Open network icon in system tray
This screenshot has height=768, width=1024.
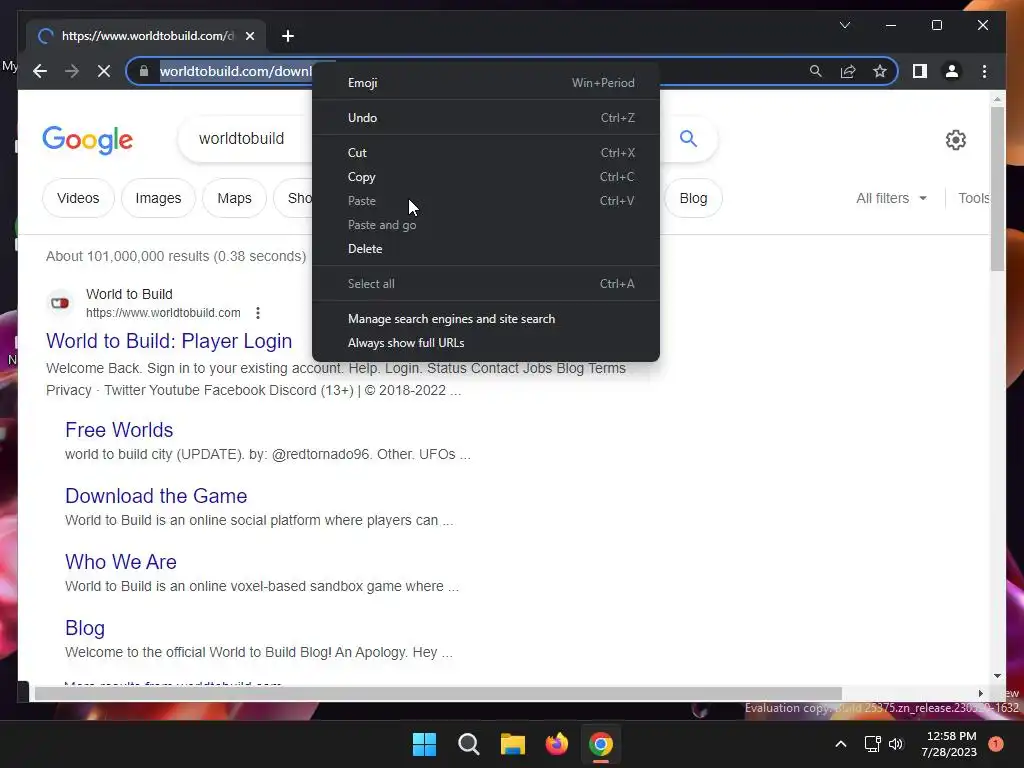[x=872, y=744]
